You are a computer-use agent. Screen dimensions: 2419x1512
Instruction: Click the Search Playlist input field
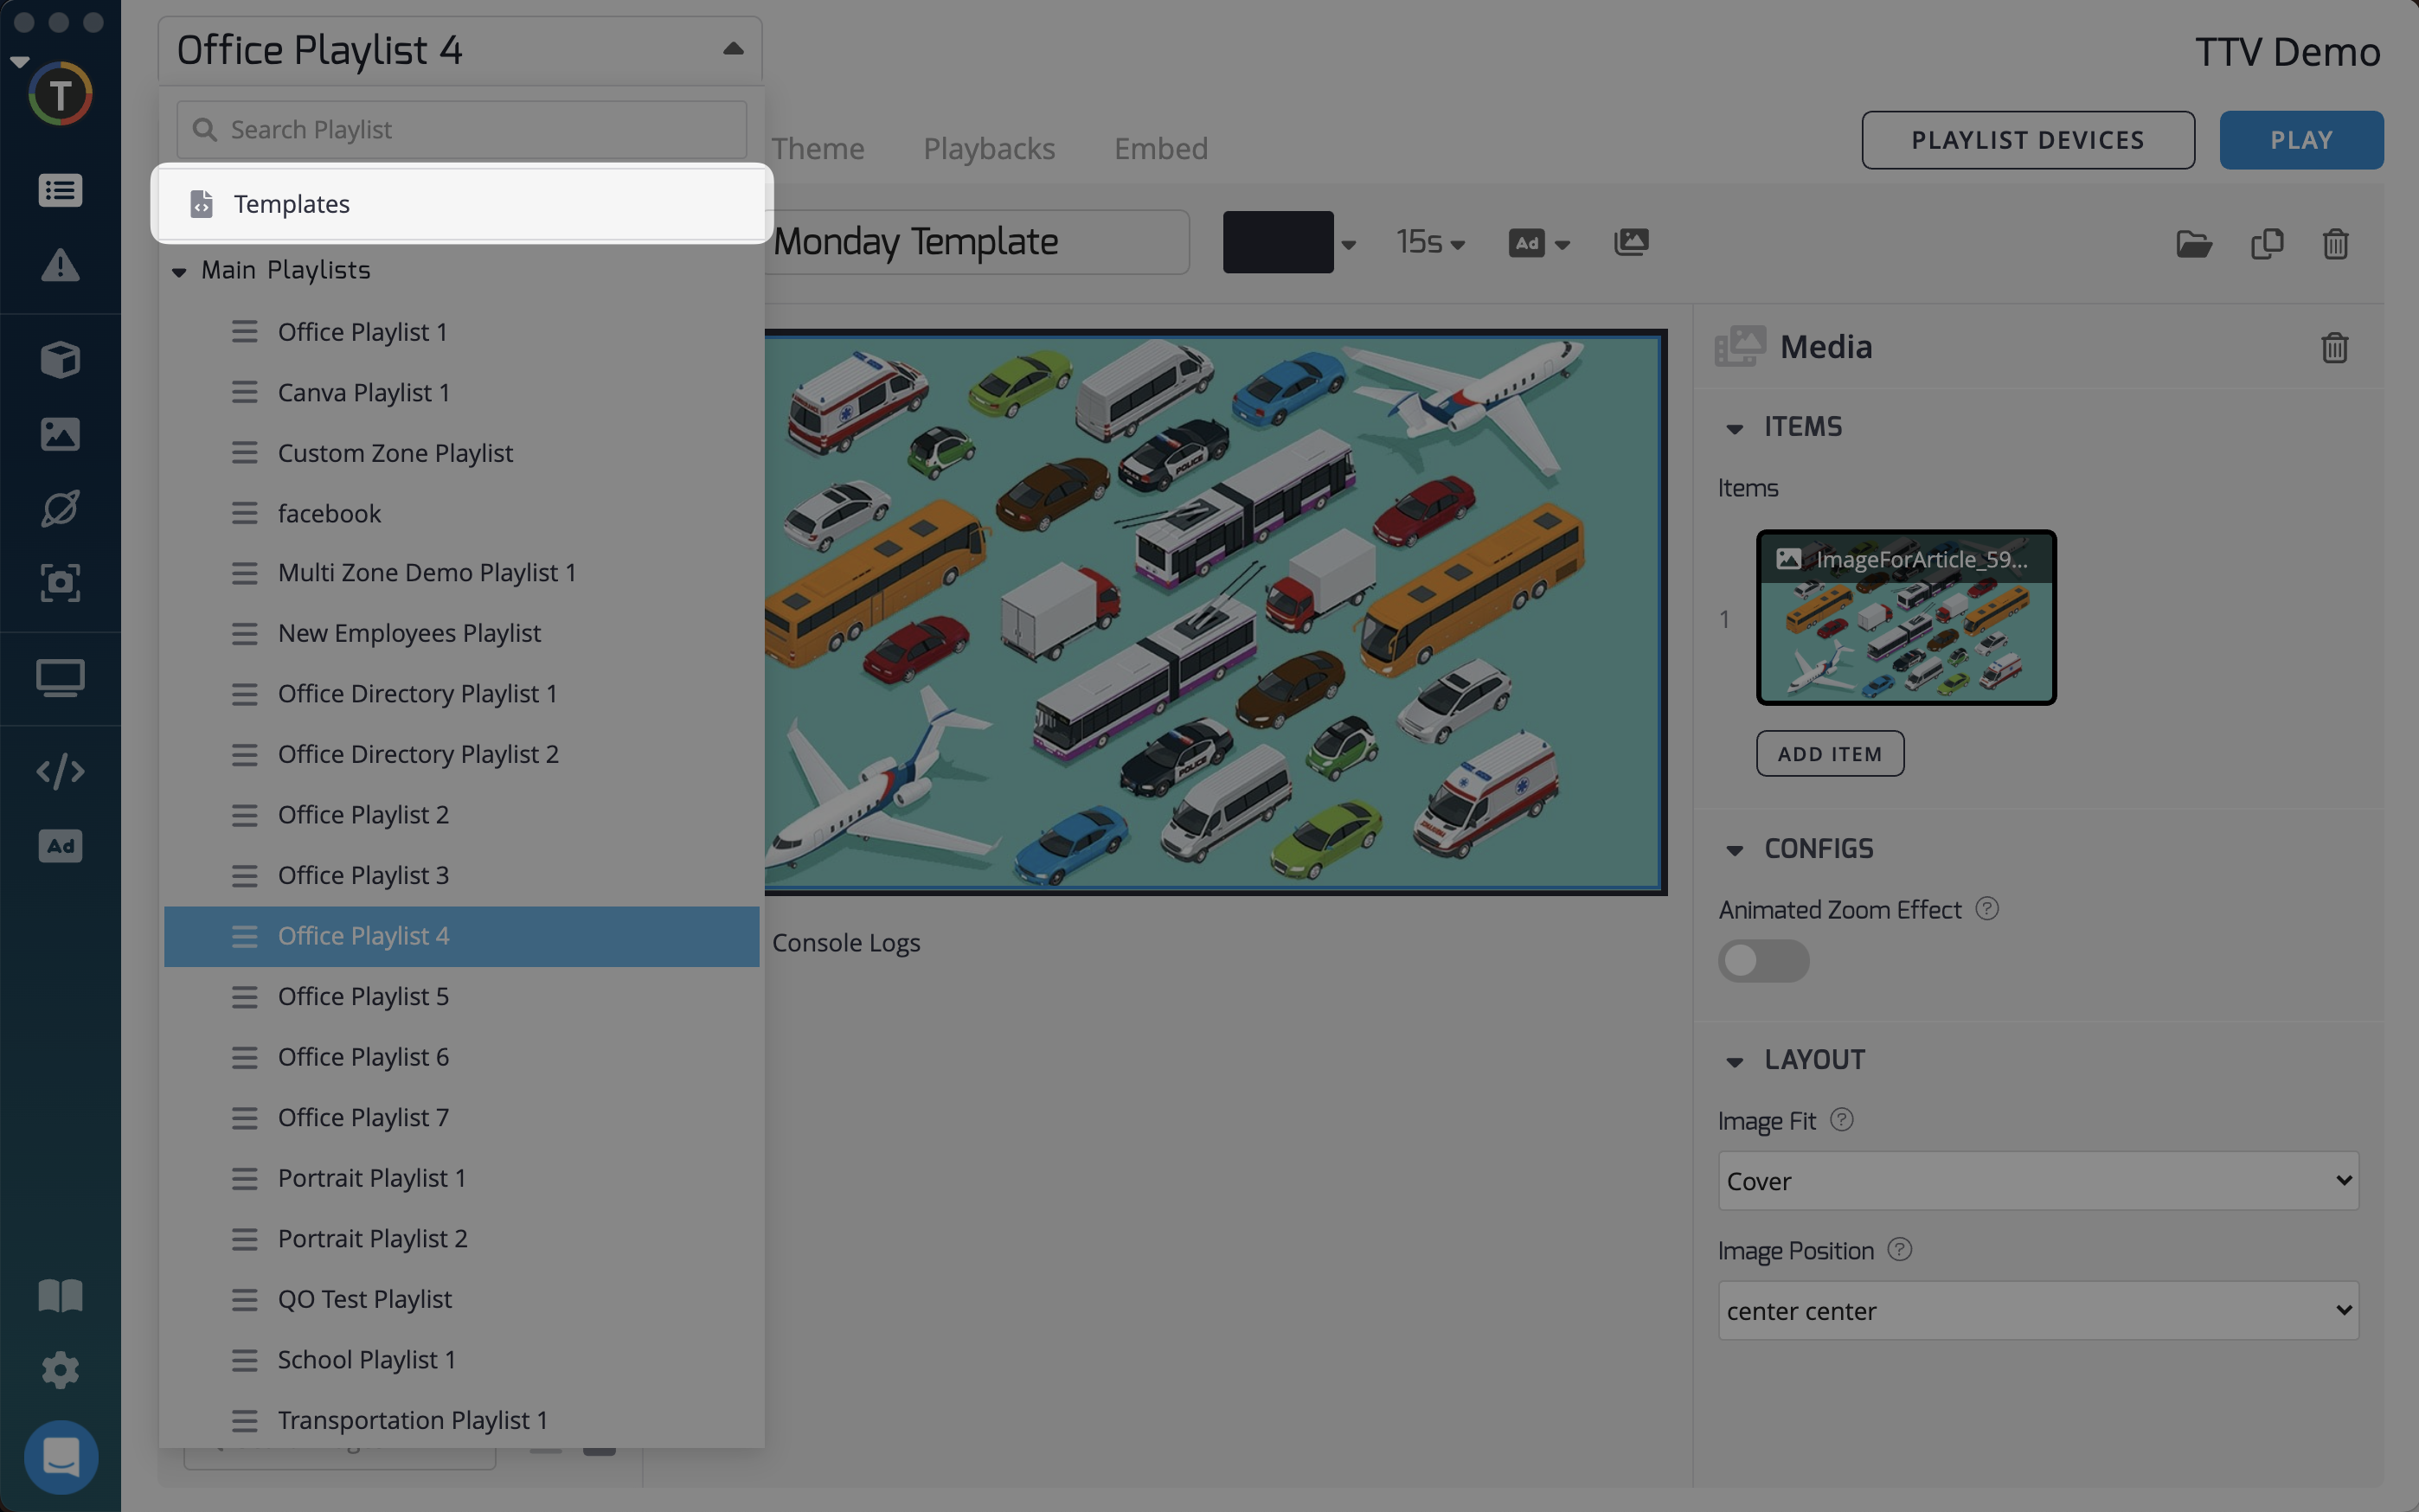pos(461,130)
